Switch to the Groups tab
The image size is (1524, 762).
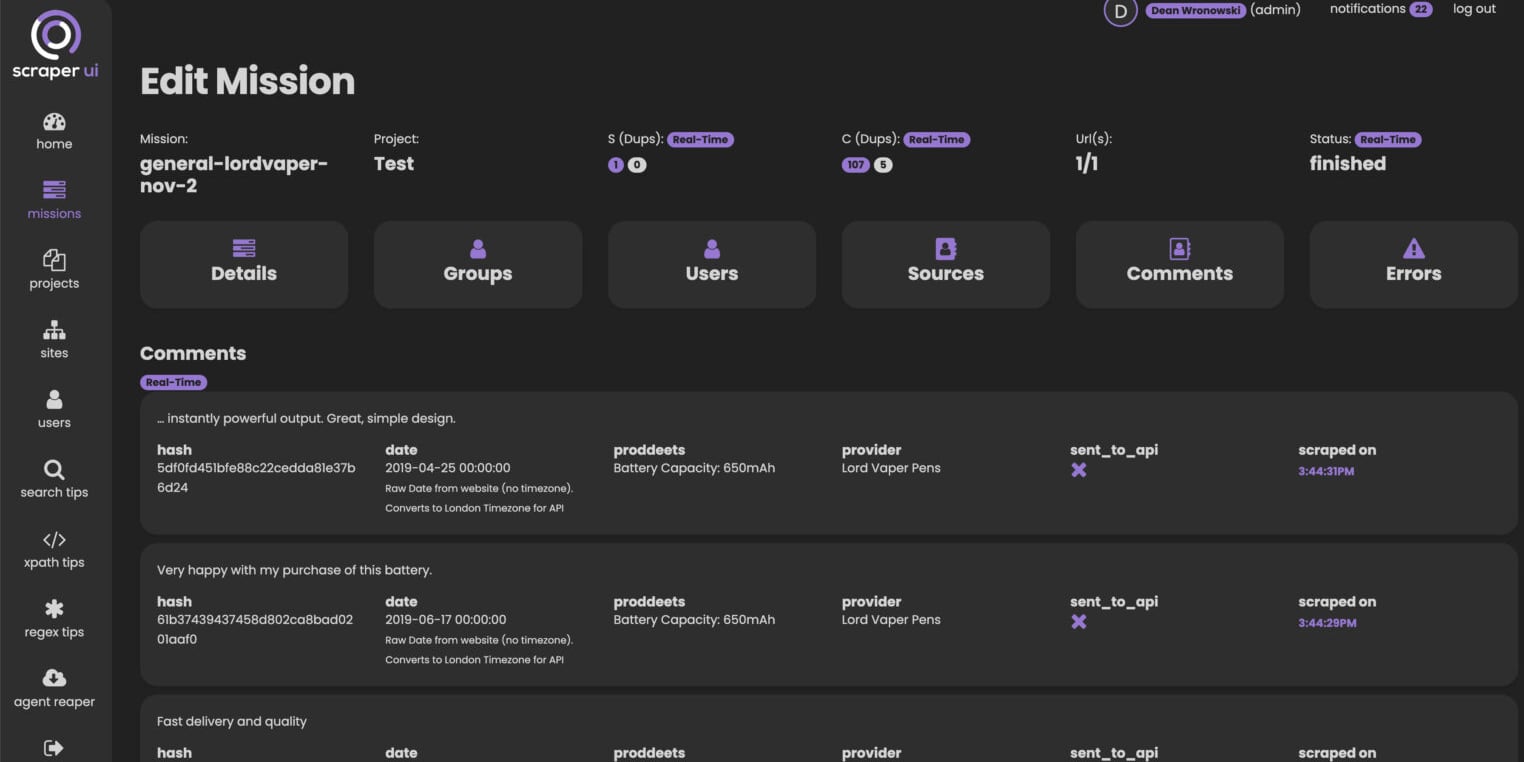(478, 264)
